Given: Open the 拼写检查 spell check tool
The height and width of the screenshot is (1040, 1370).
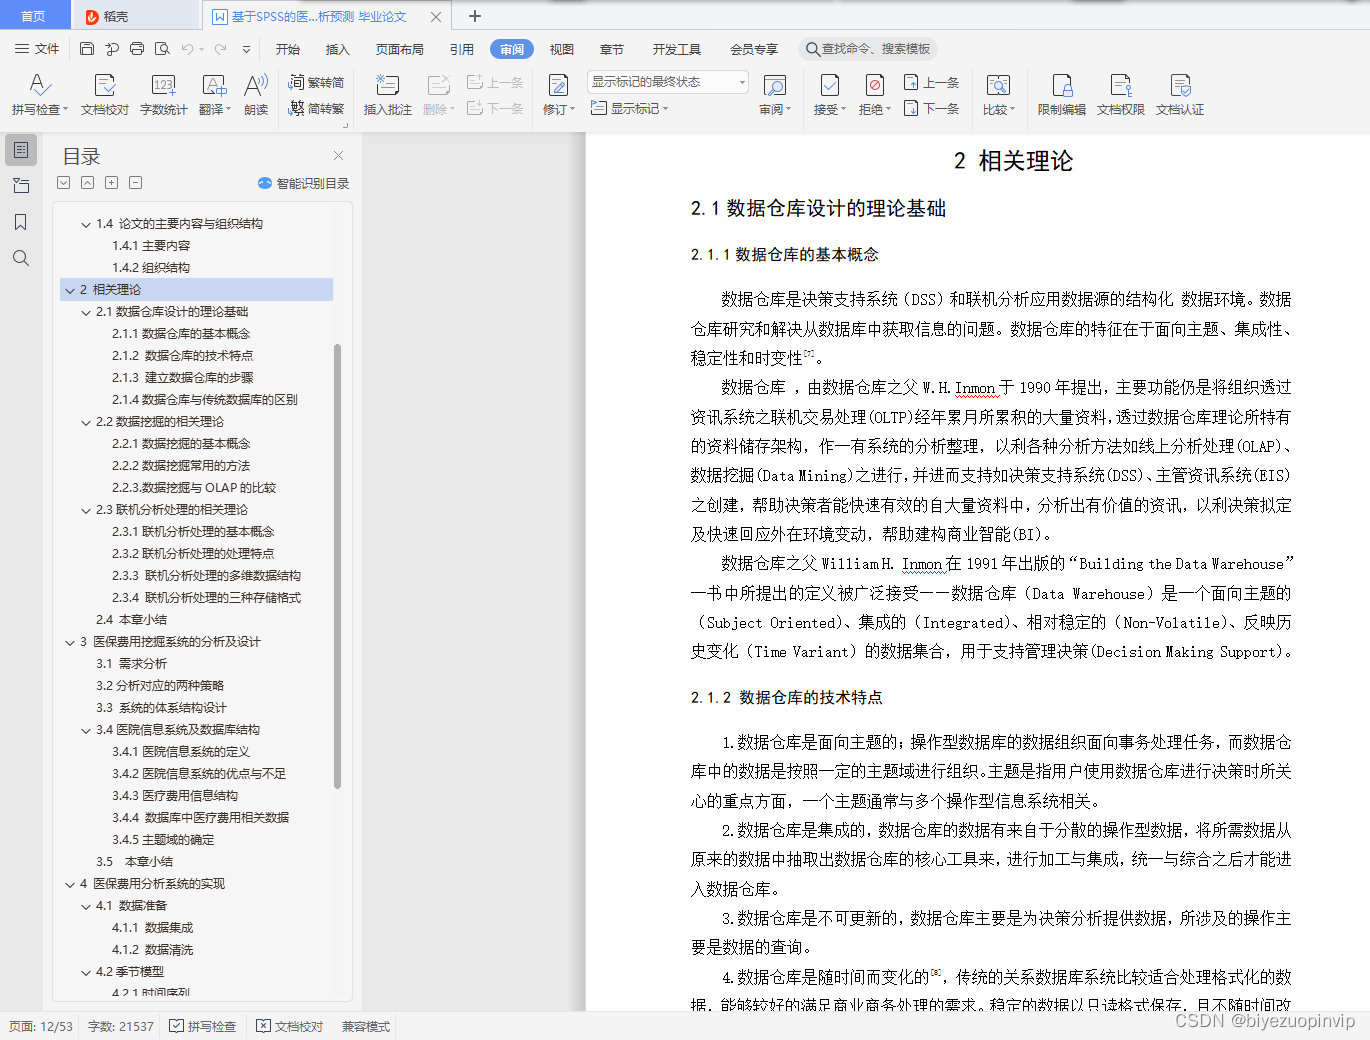Looking at the screenshot, I should click(39, 95).
